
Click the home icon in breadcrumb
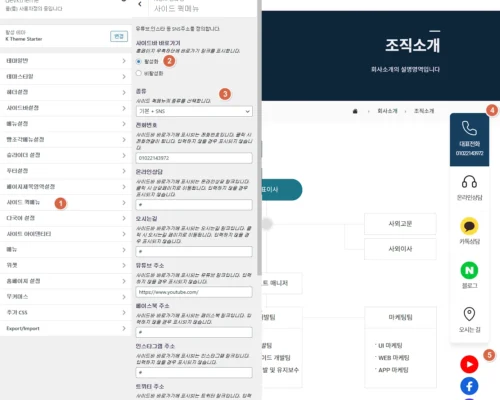click(x=355, y=111)
